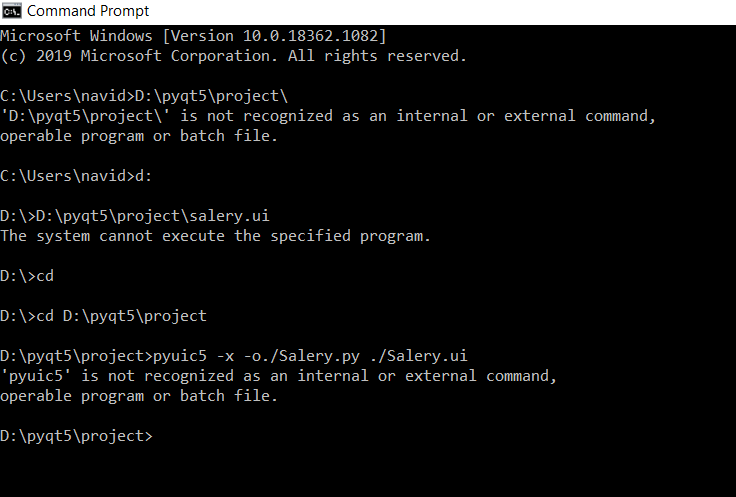
Task: Click the Microsoft Windows version line
Action: click(193, 36)
